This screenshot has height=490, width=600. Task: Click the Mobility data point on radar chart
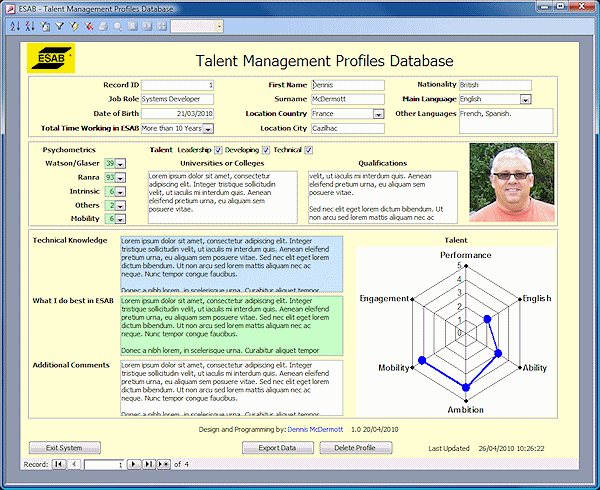click(422, 360)
